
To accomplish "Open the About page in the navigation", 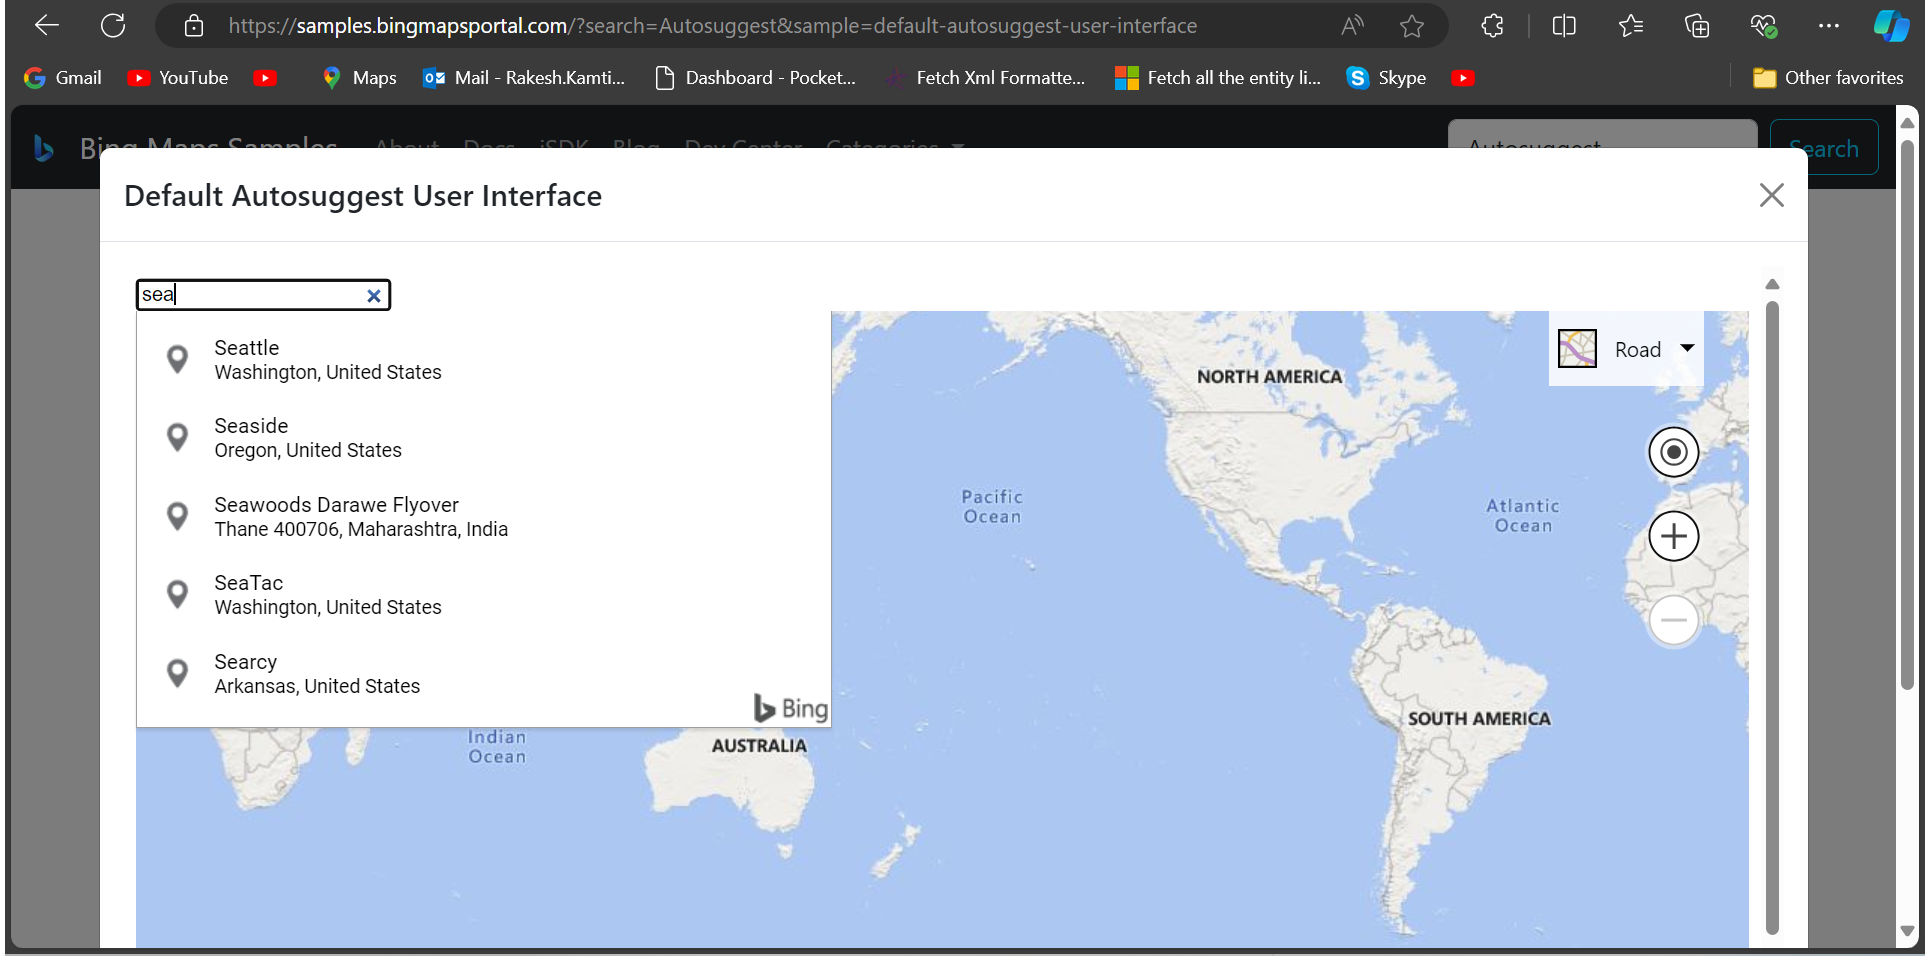I will [x=406, y=148].
